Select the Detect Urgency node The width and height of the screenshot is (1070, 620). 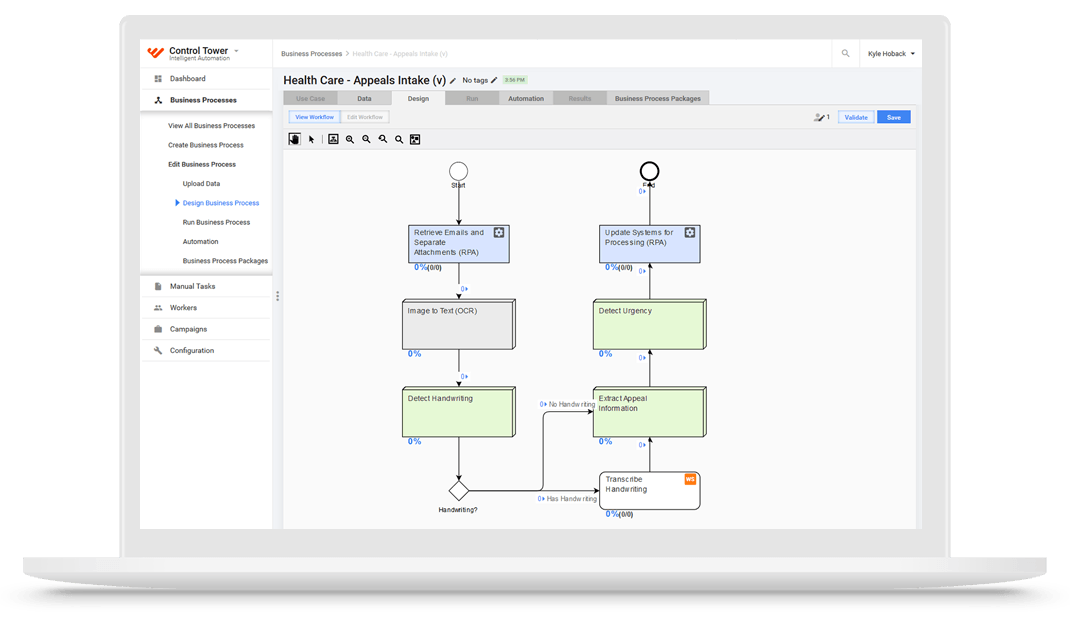(x=650, y=324)
